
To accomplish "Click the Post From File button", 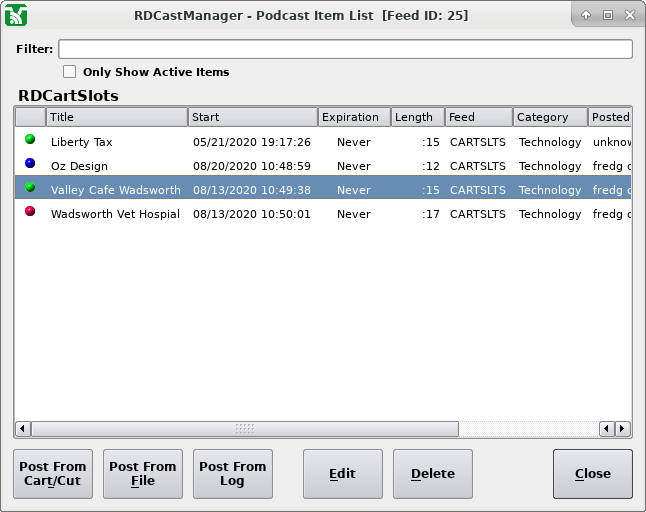I will tap(143, 474).
